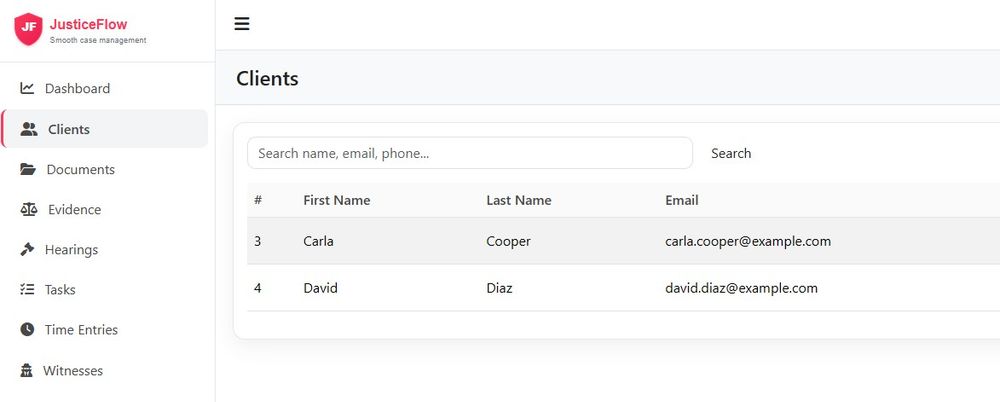Image resolution: width=1000 pixels, height=402 pixels.
Task: Click the JusticeFlow brand name link
Action: pos(88,24)
